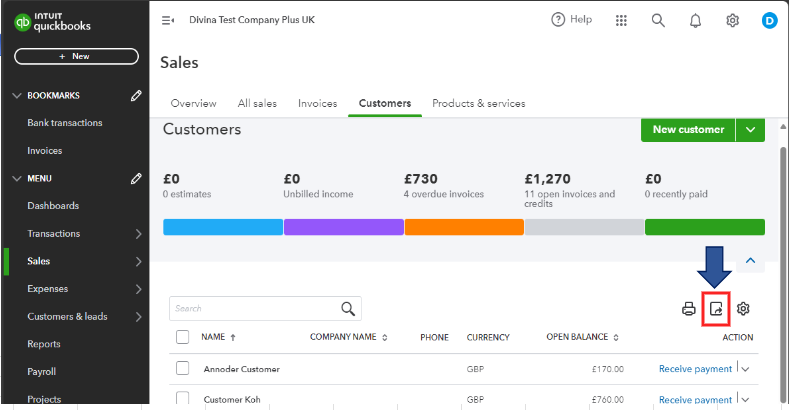
Task: Edit bookmarks with the pencil icon
Action: [136, 96]
